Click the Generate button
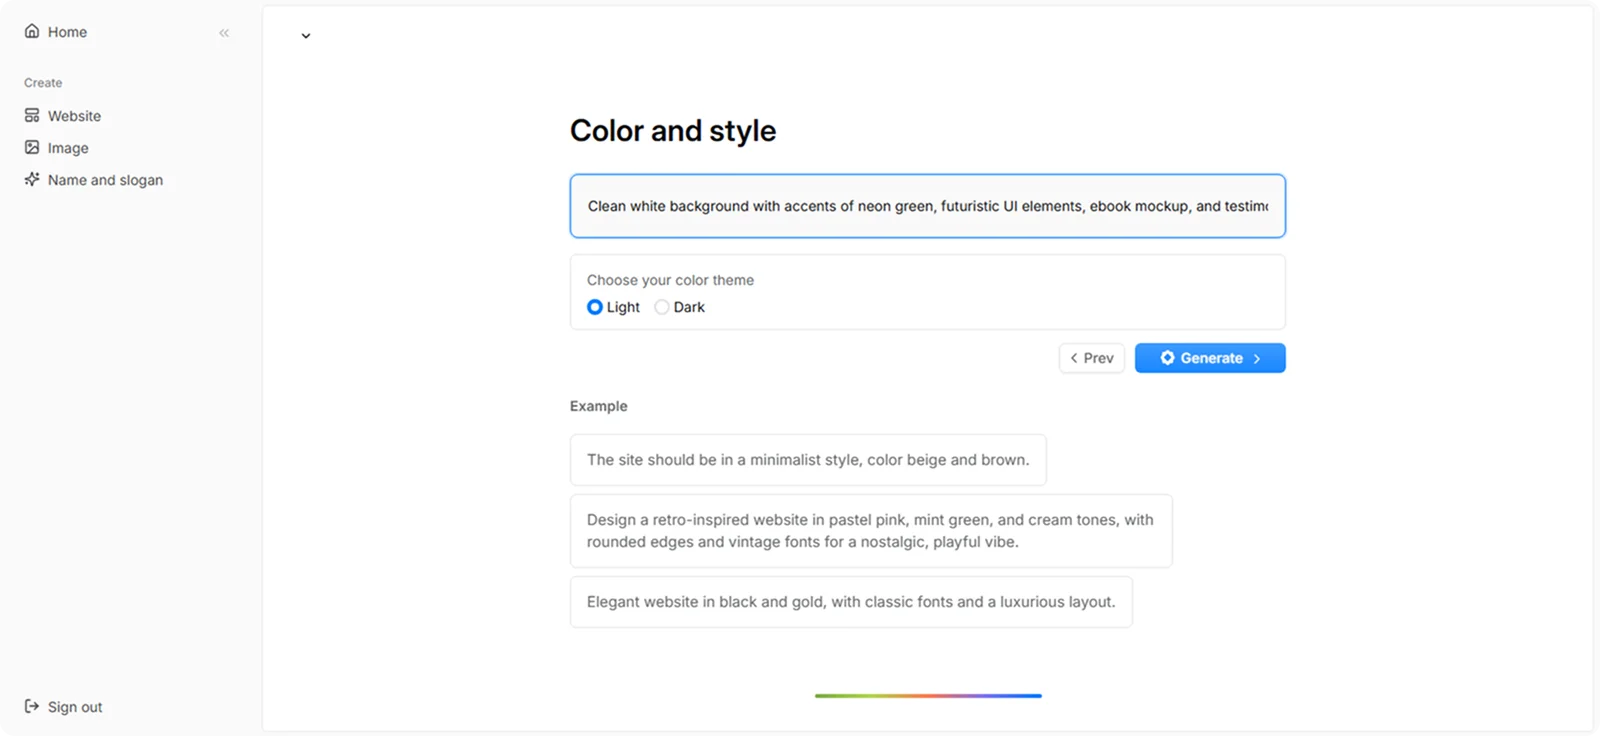The width and height of the screenshot is (1600, 736). (1210, 358)
